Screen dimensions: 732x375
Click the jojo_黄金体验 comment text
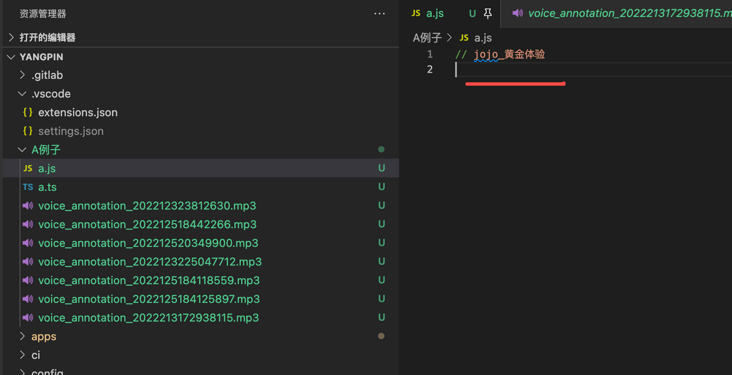509,54
